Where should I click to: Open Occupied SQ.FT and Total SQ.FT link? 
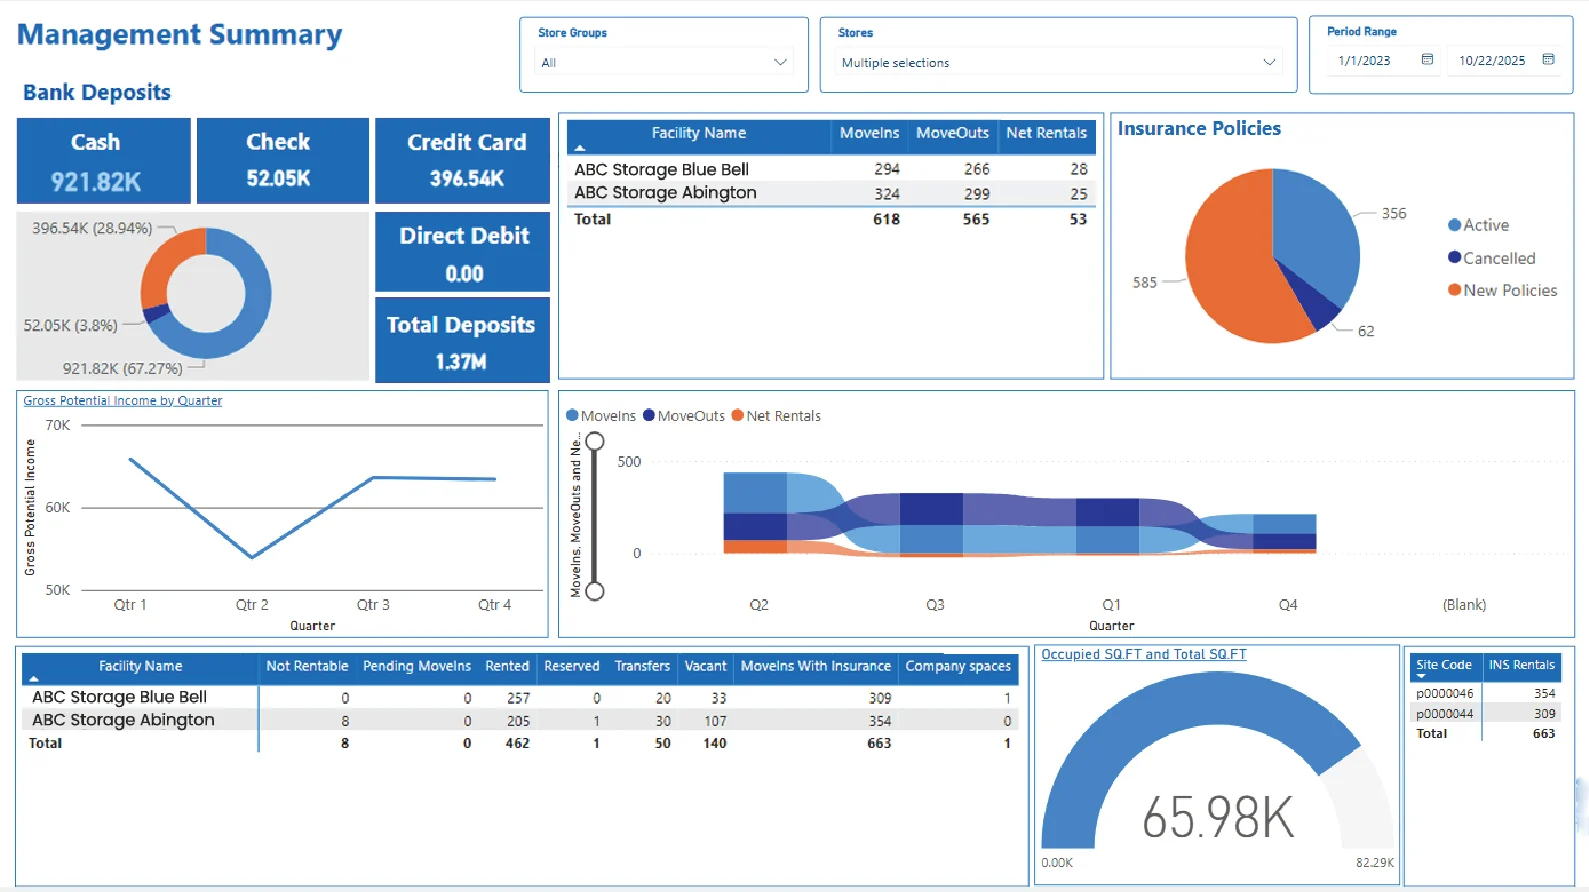pos(1143,655)
